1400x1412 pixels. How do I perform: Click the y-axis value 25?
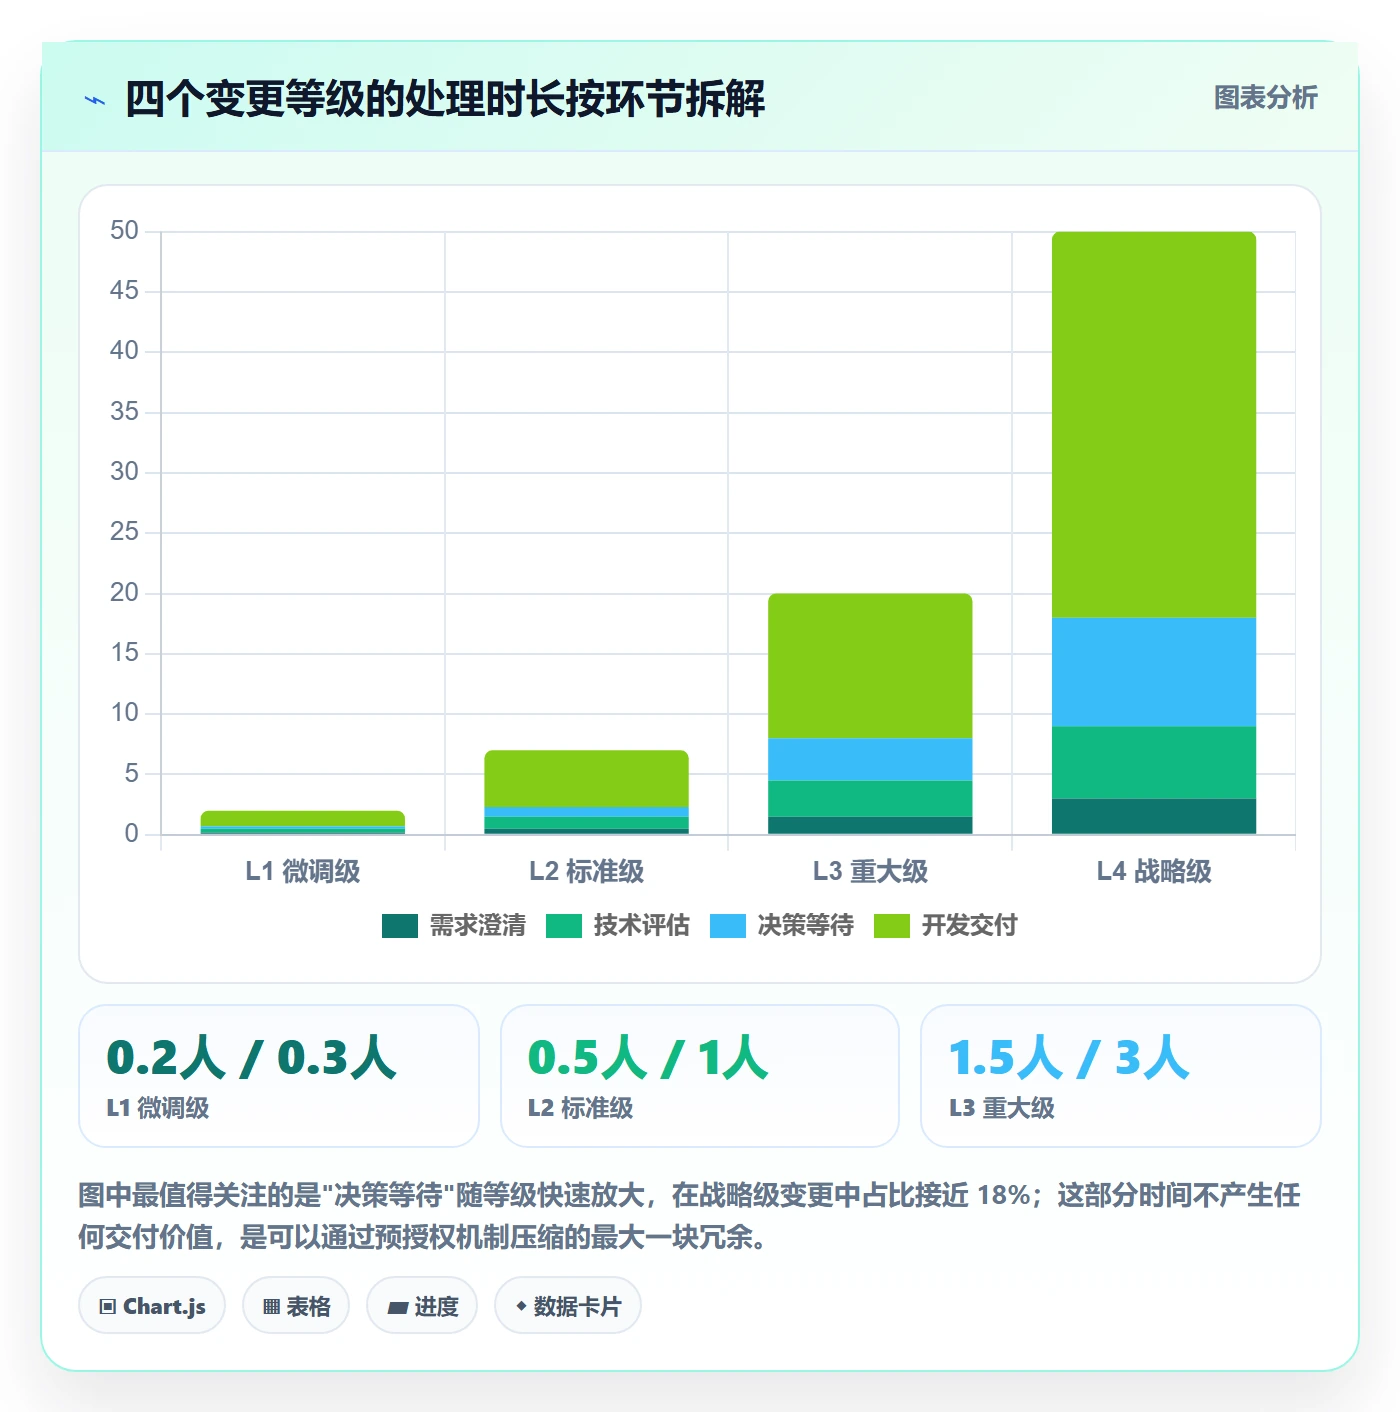coord(124,532)
